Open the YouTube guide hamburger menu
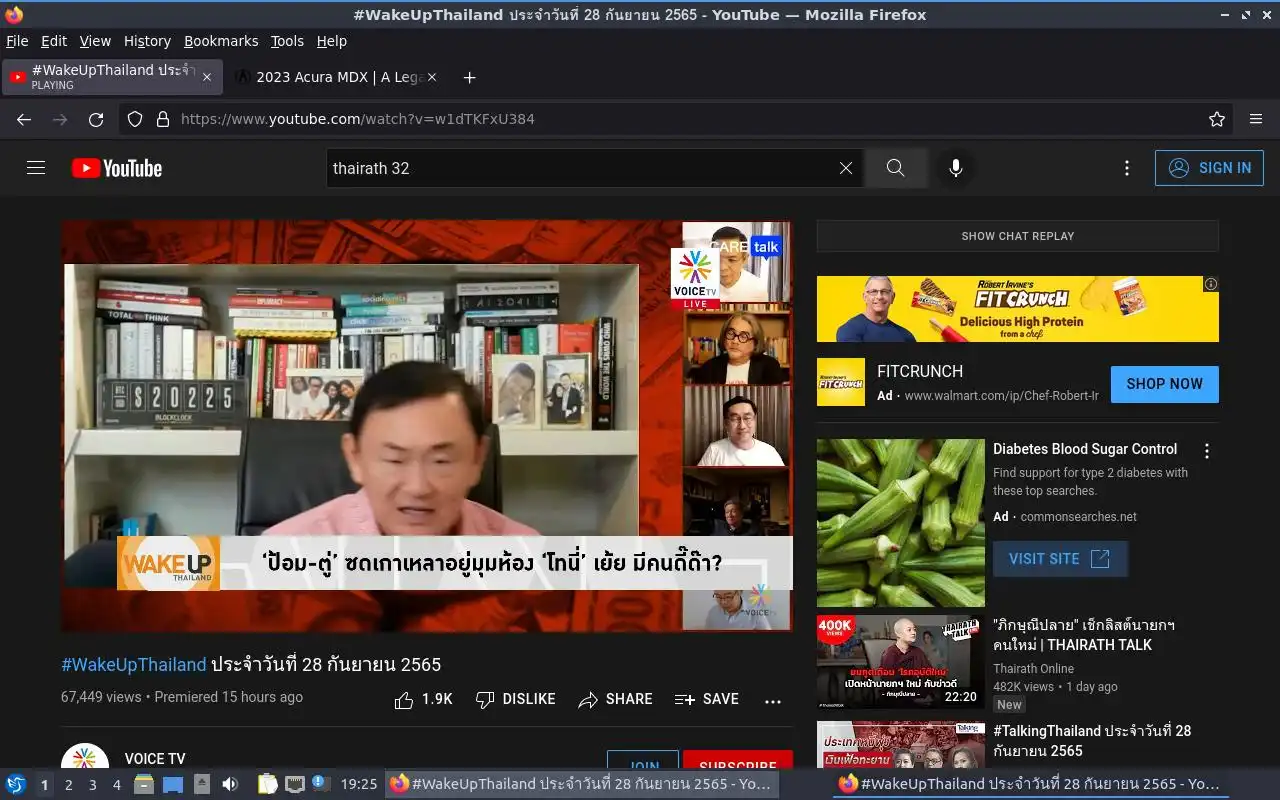 (36, 168)
